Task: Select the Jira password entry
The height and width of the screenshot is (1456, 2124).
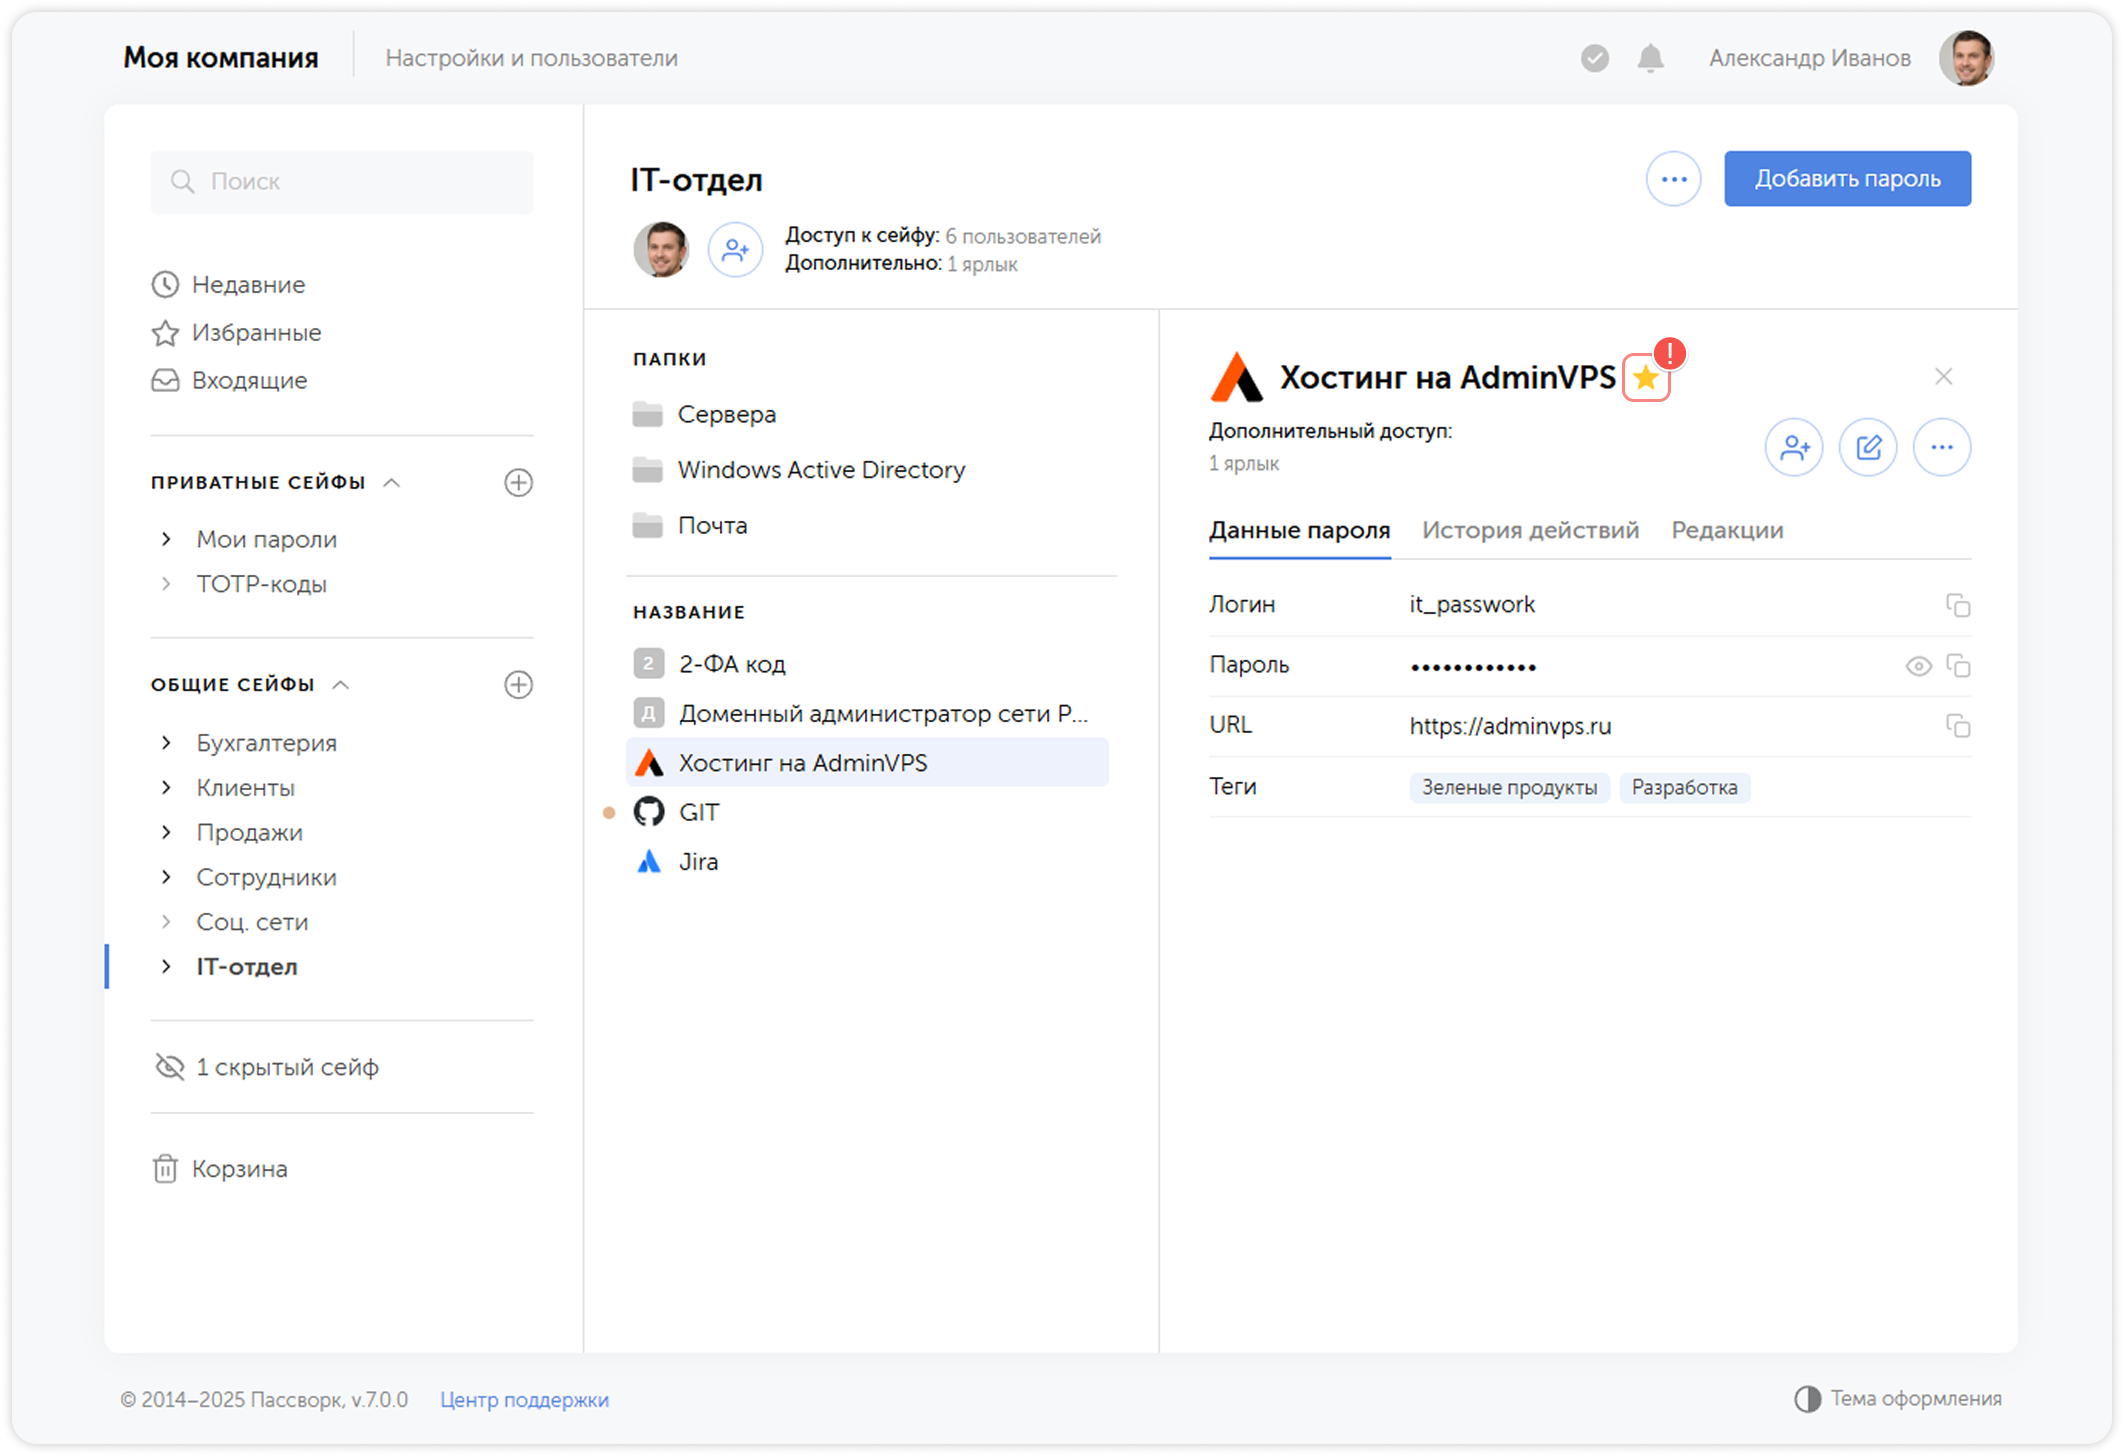Action: pyautogui.click(x=867, y=862)
